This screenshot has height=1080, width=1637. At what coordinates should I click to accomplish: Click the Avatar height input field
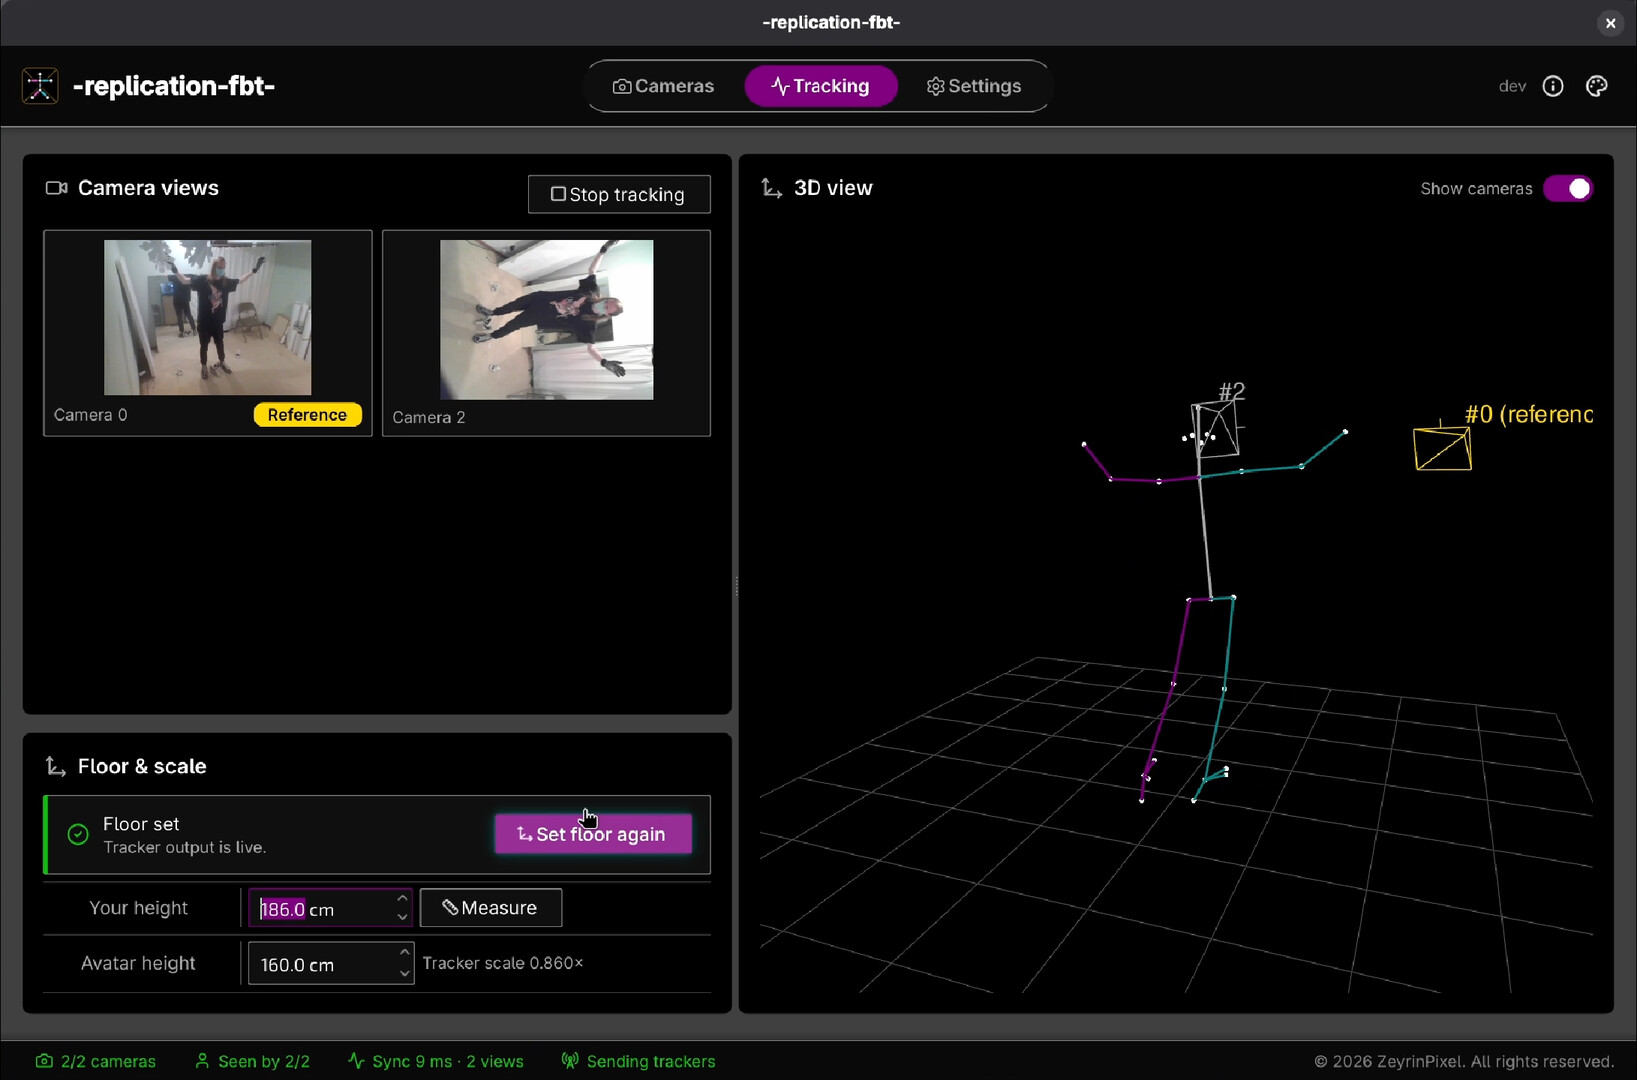pos(331,963)
